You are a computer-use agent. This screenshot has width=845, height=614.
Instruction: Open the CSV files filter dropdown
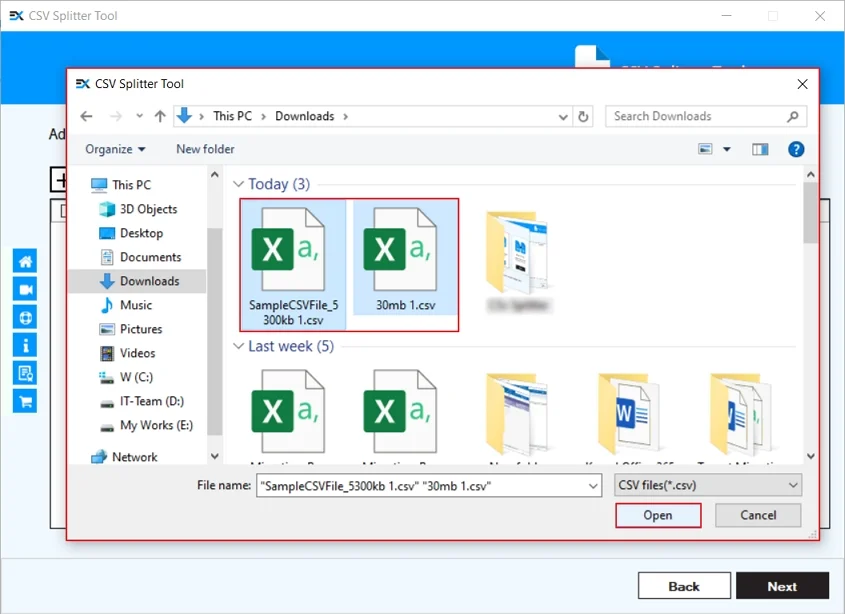pos(707,484)
